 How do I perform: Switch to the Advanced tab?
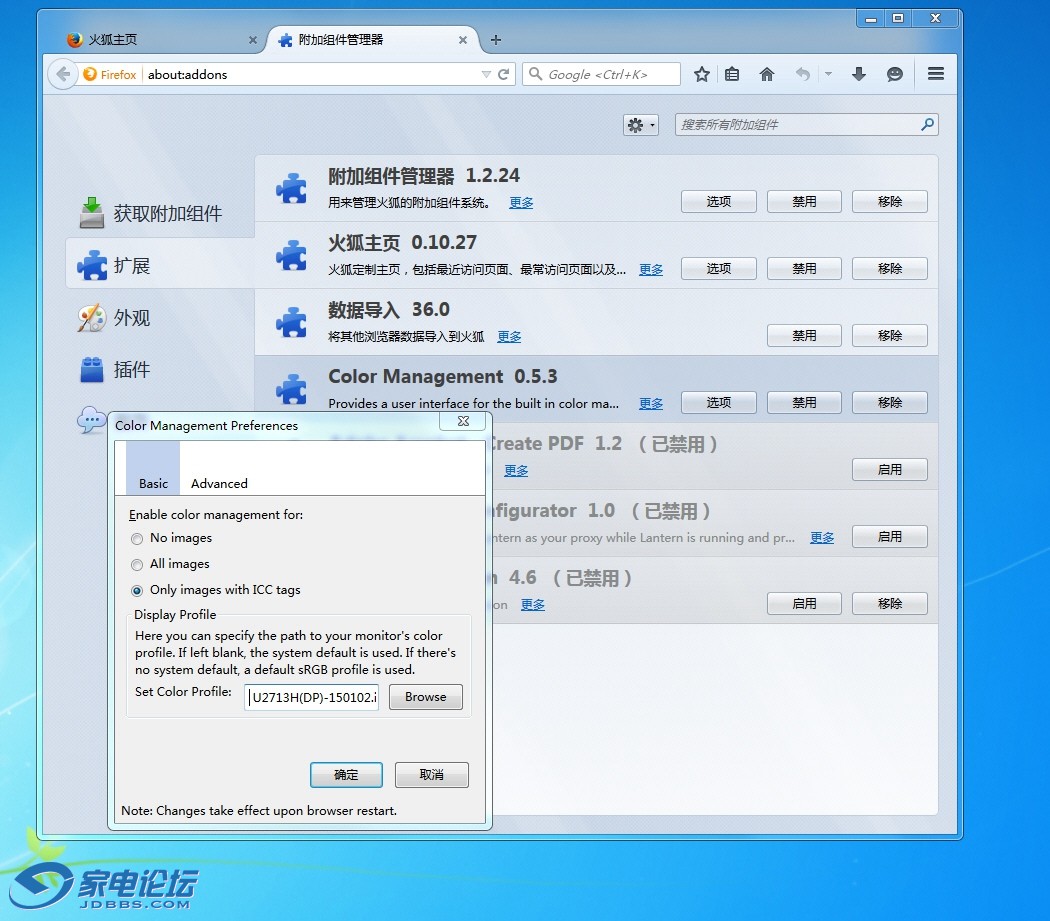[x=219, y=483]
